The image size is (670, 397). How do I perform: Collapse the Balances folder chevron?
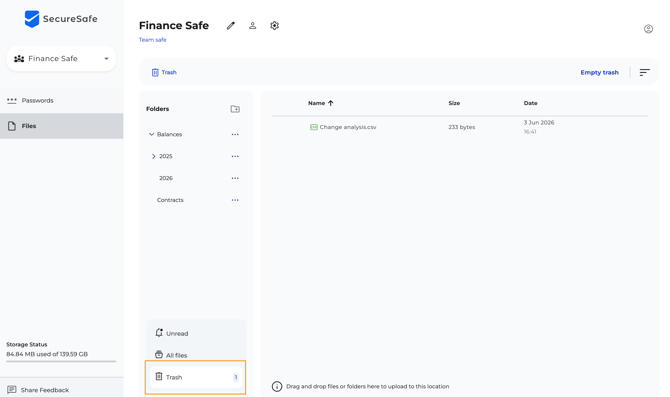pos(151,134)
